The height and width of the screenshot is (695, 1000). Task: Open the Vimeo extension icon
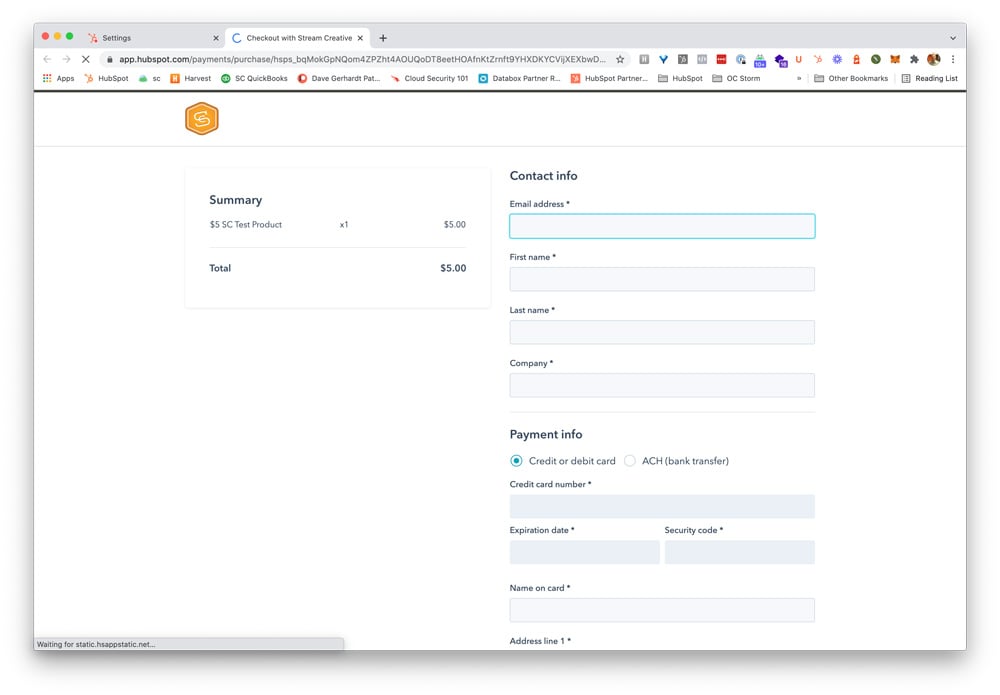(663, 60)
